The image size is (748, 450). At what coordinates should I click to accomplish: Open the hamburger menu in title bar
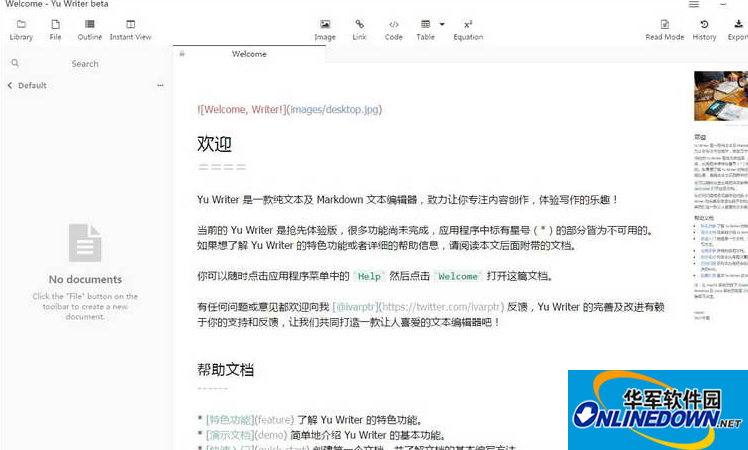(694, 4)
